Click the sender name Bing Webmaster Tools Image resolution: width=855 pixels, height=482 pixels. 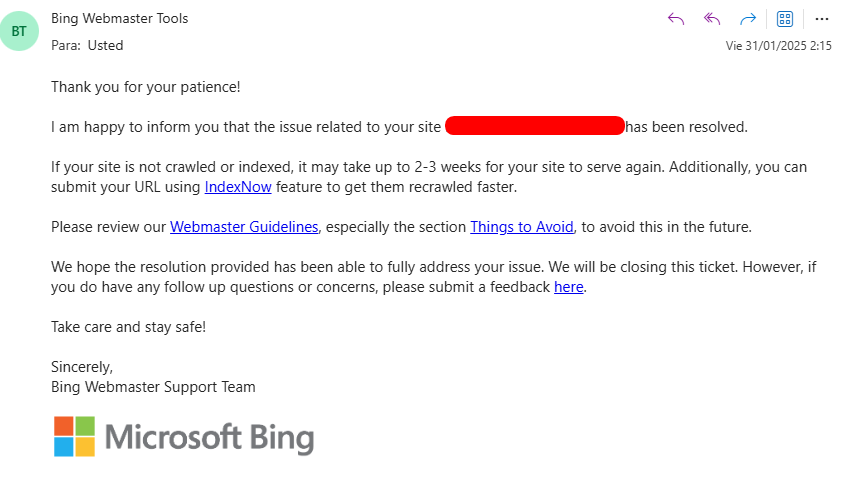click(119, 18)
